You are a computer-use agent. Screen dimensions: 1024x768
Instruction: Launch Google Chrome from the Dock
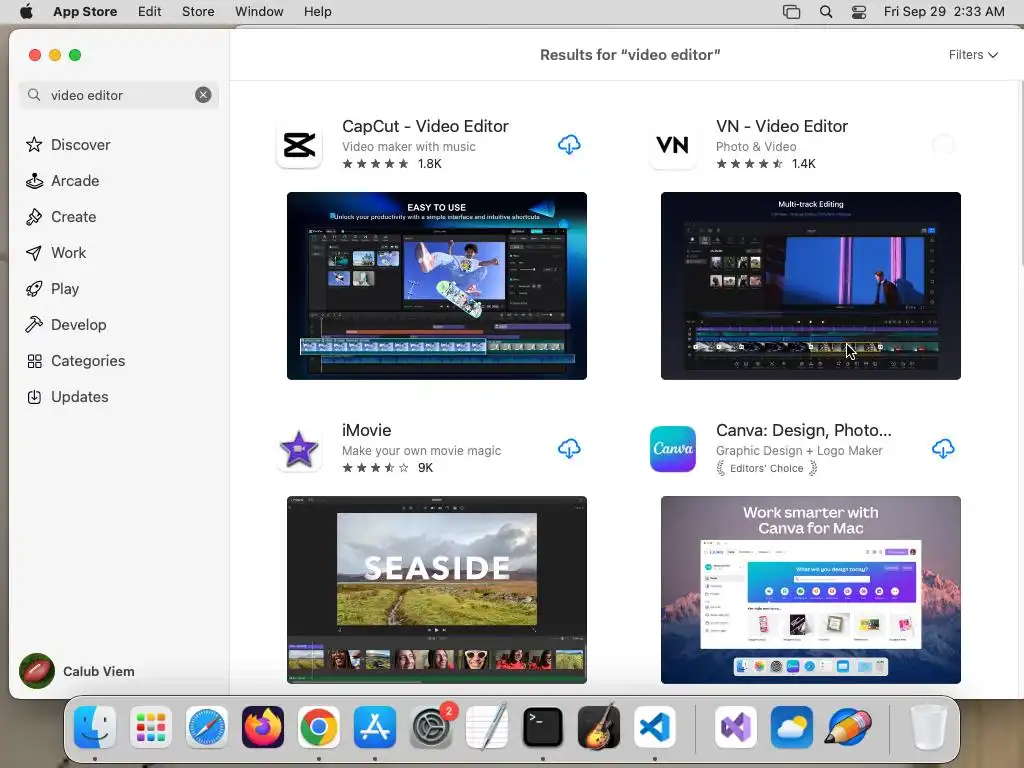(x=319, y=727)
